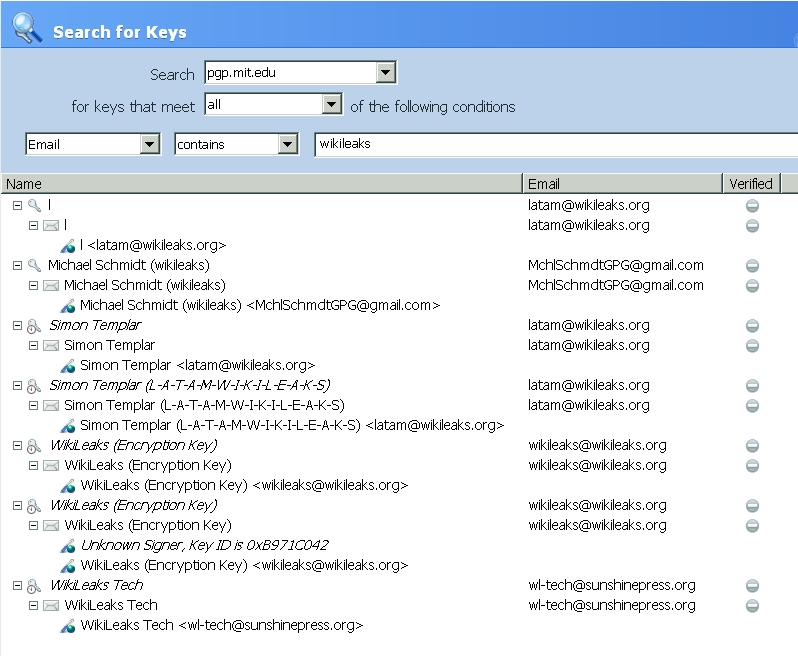Click the key icon beside the top-level 'l' entry

(34, 205)
